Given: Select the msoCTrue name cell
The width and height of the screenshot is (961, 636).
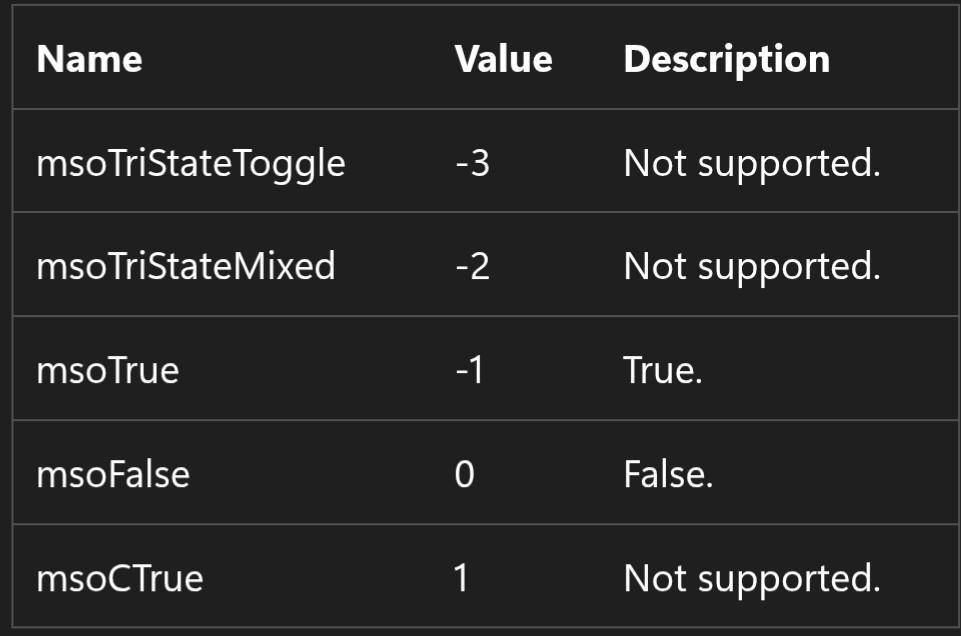Looking at the screenshot, I should coord(119,578).
